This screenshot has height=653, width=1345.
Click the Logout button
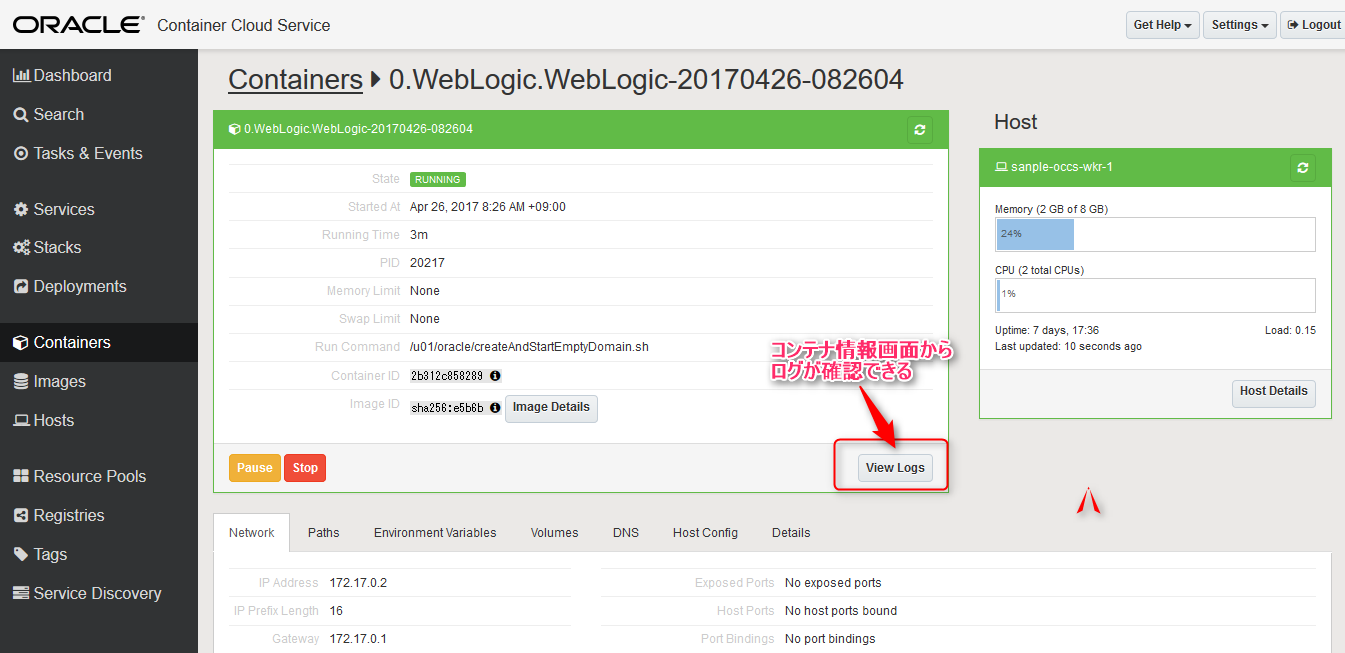pyautogui.click(x=1313, y=25)
